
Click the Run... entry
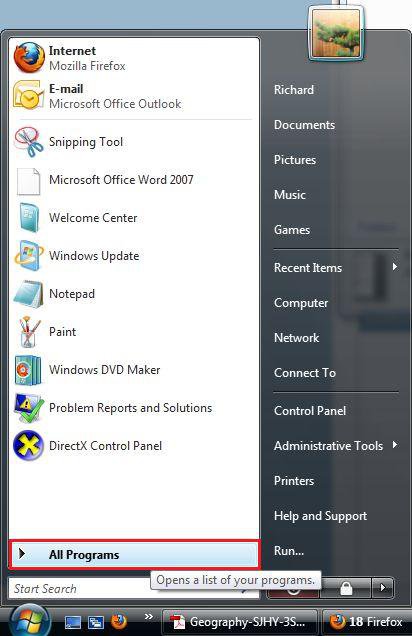(x=289, y=550)
